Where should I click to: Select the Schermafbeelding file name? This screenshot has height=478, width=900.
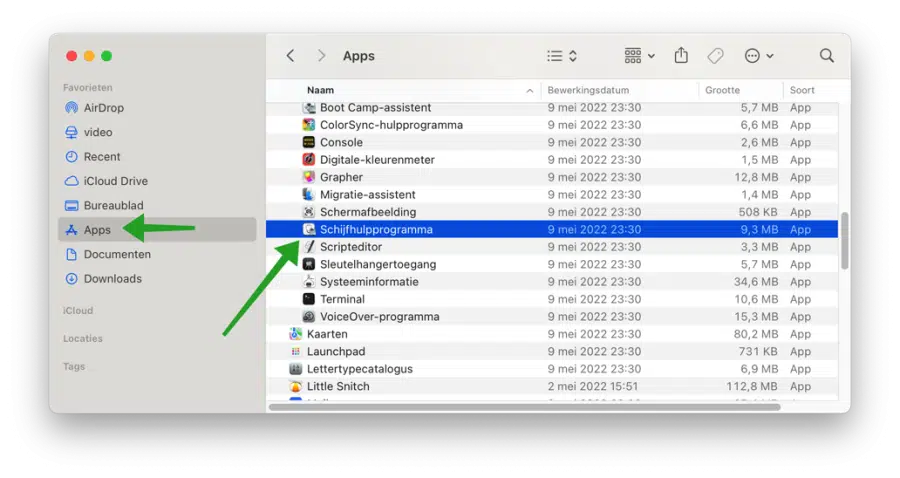(x=368, y=212)
